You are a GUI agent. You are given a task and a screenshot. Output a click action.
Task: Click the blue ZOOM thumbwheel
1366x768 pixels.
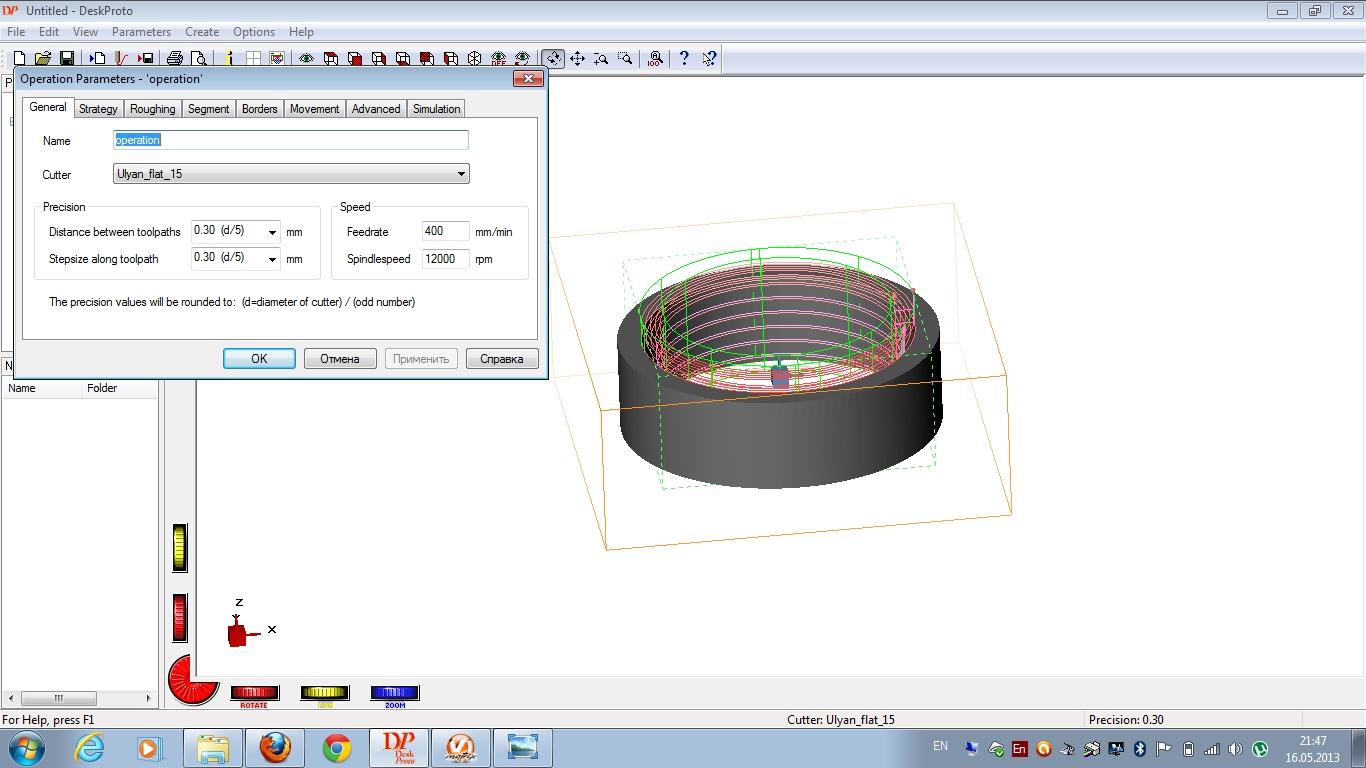(x=395, y=693)
